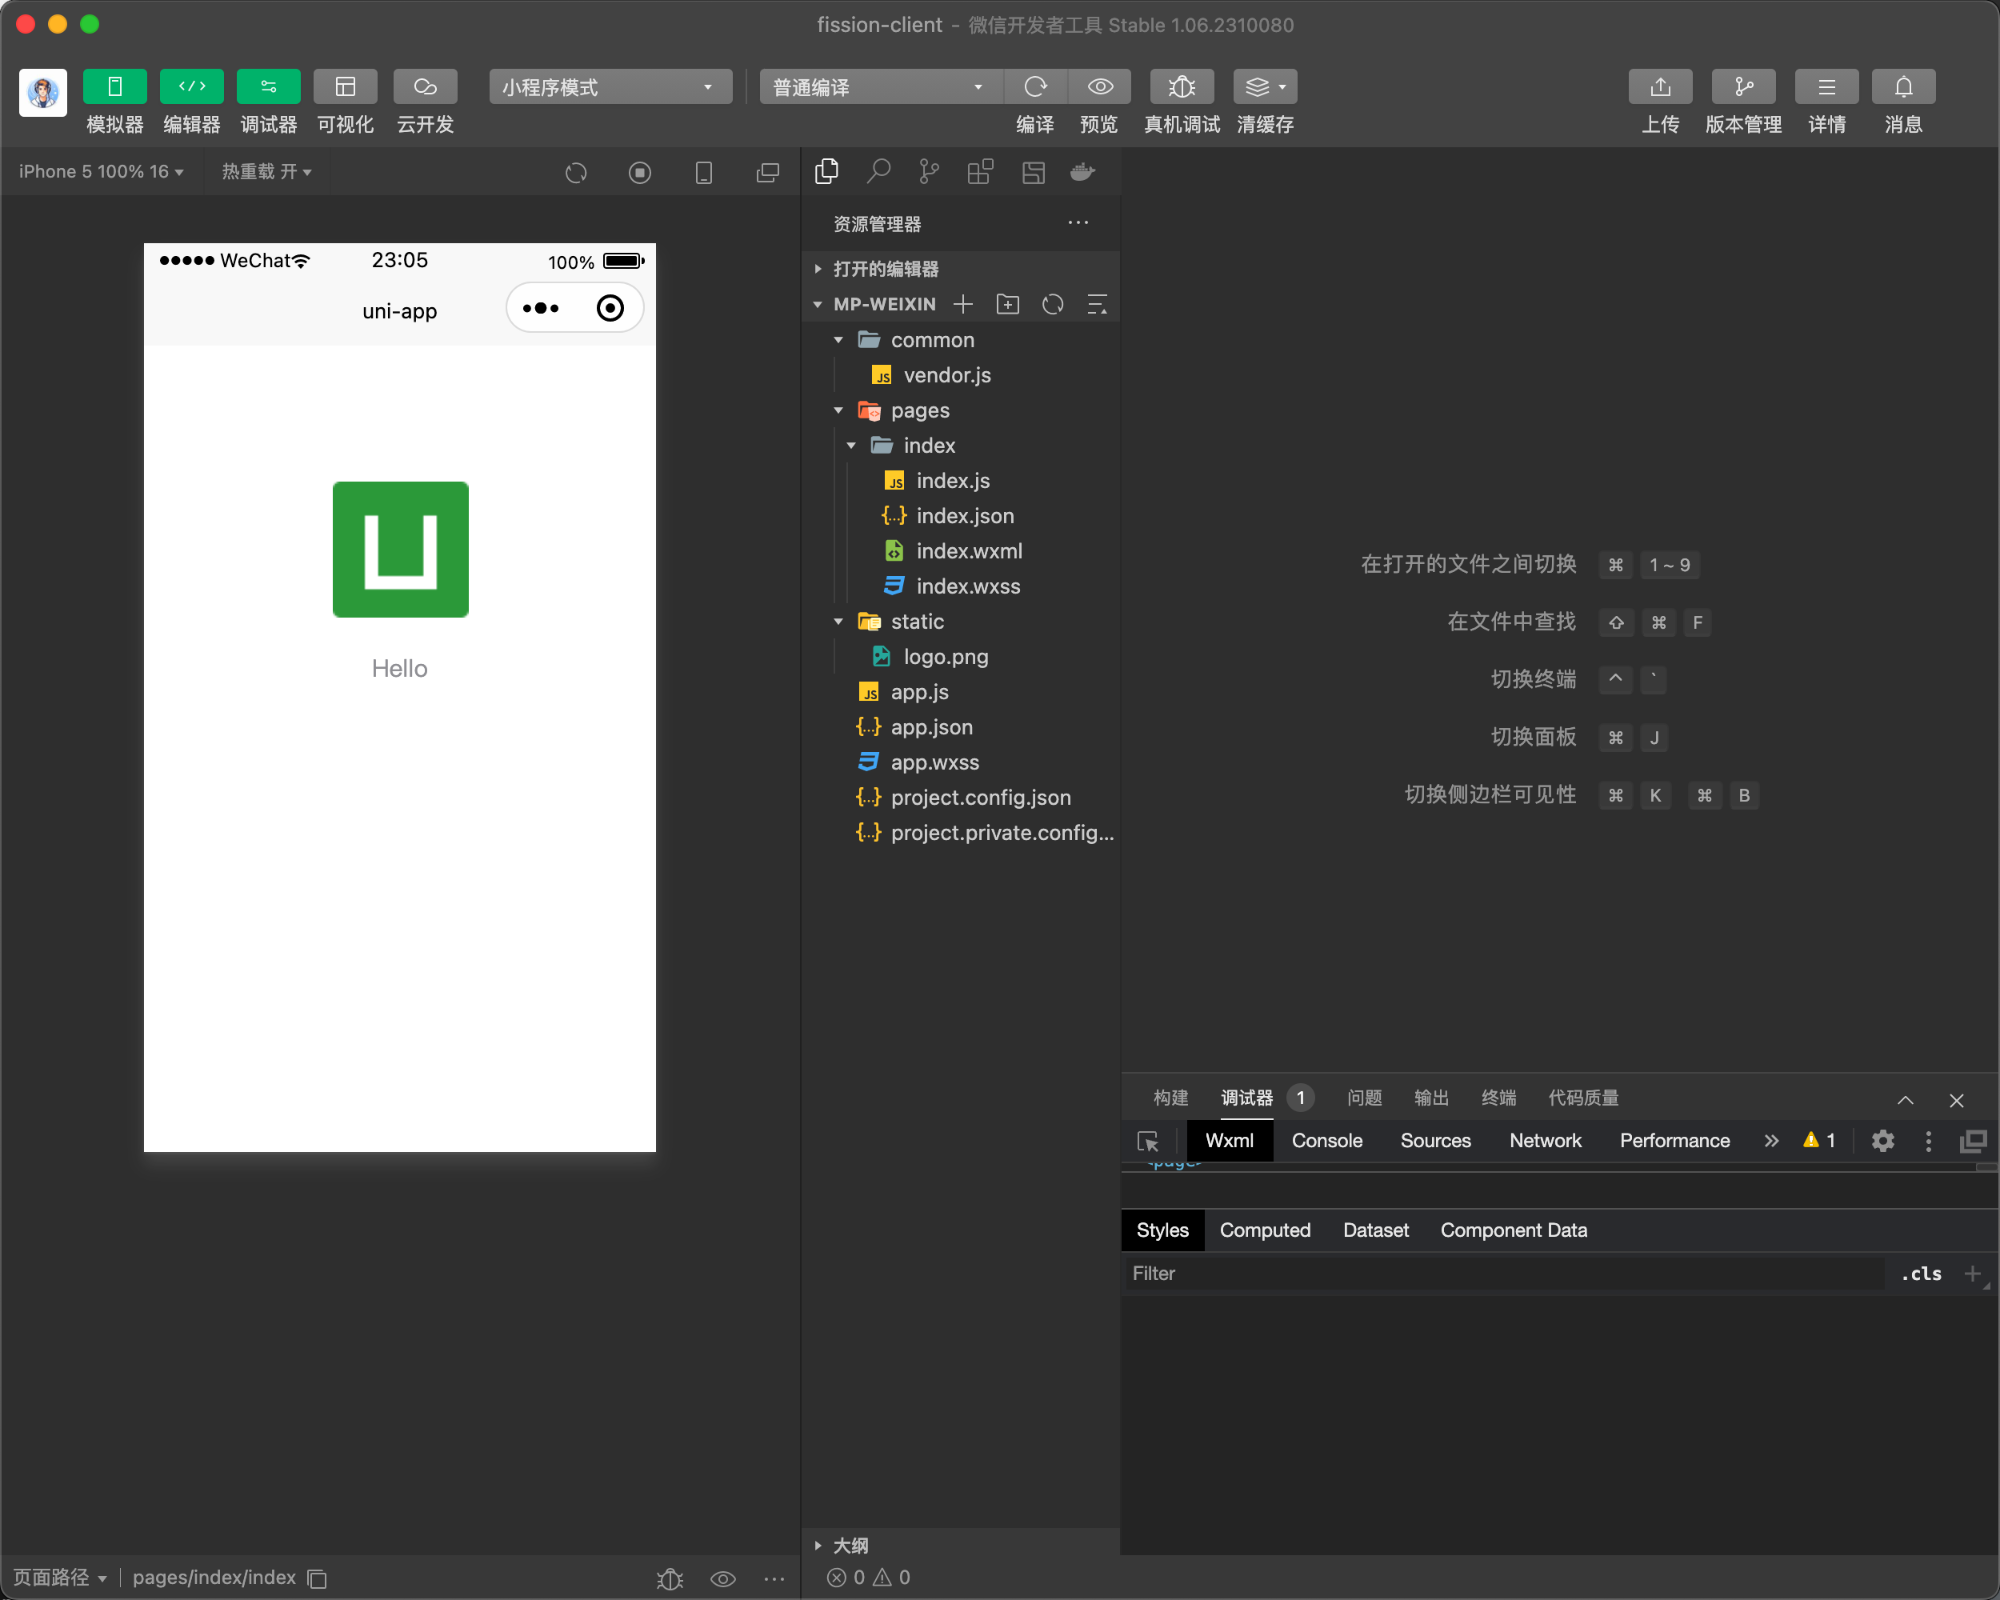Click the Styles Filter input field
Viewport: 2000px width, 1600px height.
click(1500, 1273)
